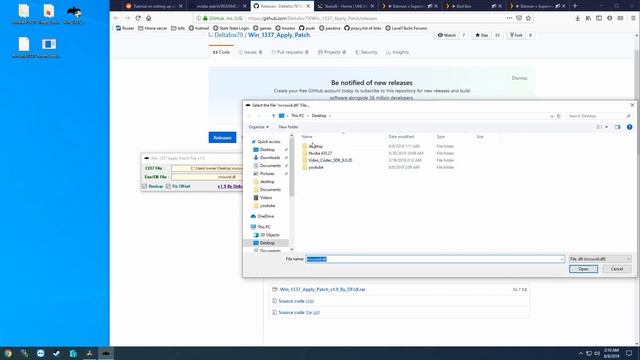Viewport: 640px width, 360px height.
Task: Click the help question mark icon in dialog
Action: [629, 127]
